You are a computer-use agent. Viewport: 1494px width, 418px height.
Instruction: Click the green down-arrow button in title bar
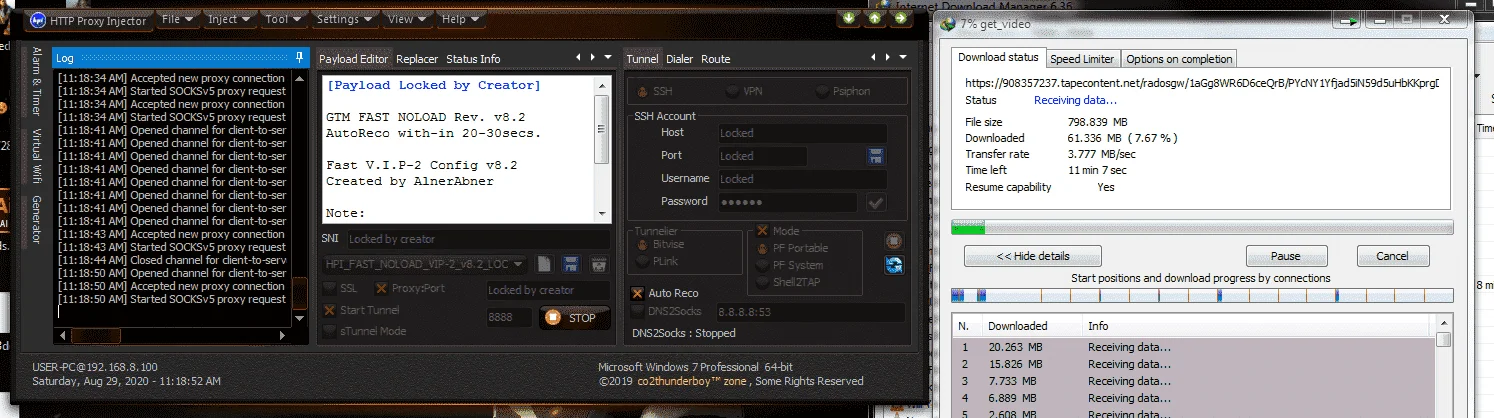tap(849, 18)
